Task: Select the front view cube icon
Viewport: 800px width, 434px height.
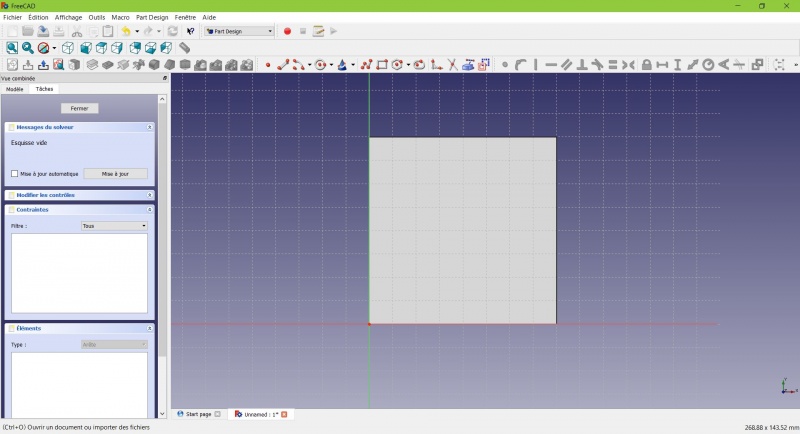Action: pyautogui.click(x=86, y=48)
